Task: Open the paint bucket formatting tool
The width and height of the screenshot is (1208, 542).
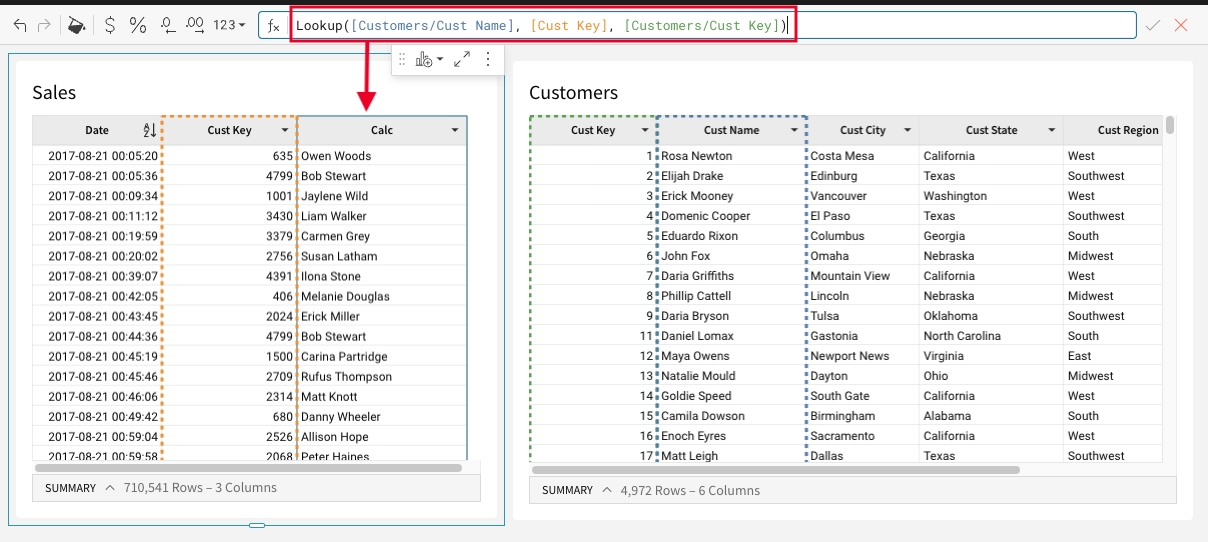Action: pyautogui.click(x=76, y=25)
